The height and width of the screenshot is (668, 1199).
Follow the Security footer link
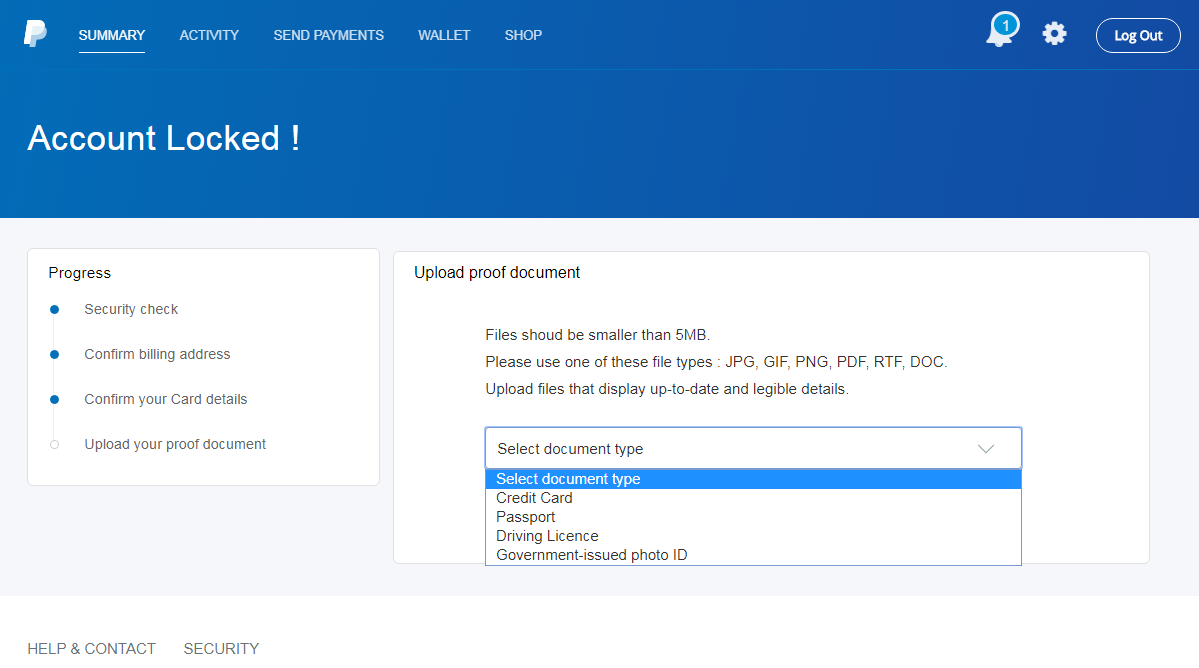point(221,649)
